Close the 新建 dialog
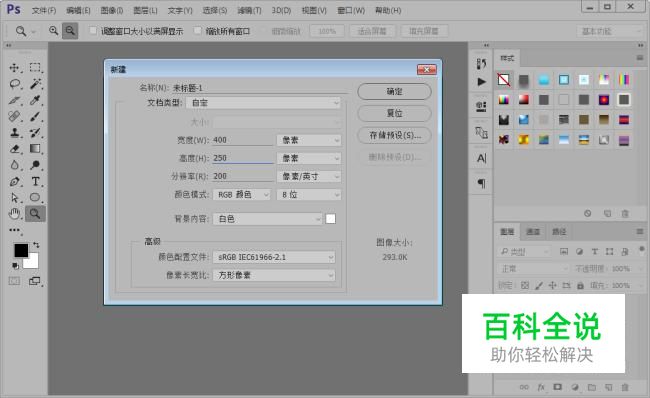This screenshot has width=650, height=398. (x=427, y=70)
